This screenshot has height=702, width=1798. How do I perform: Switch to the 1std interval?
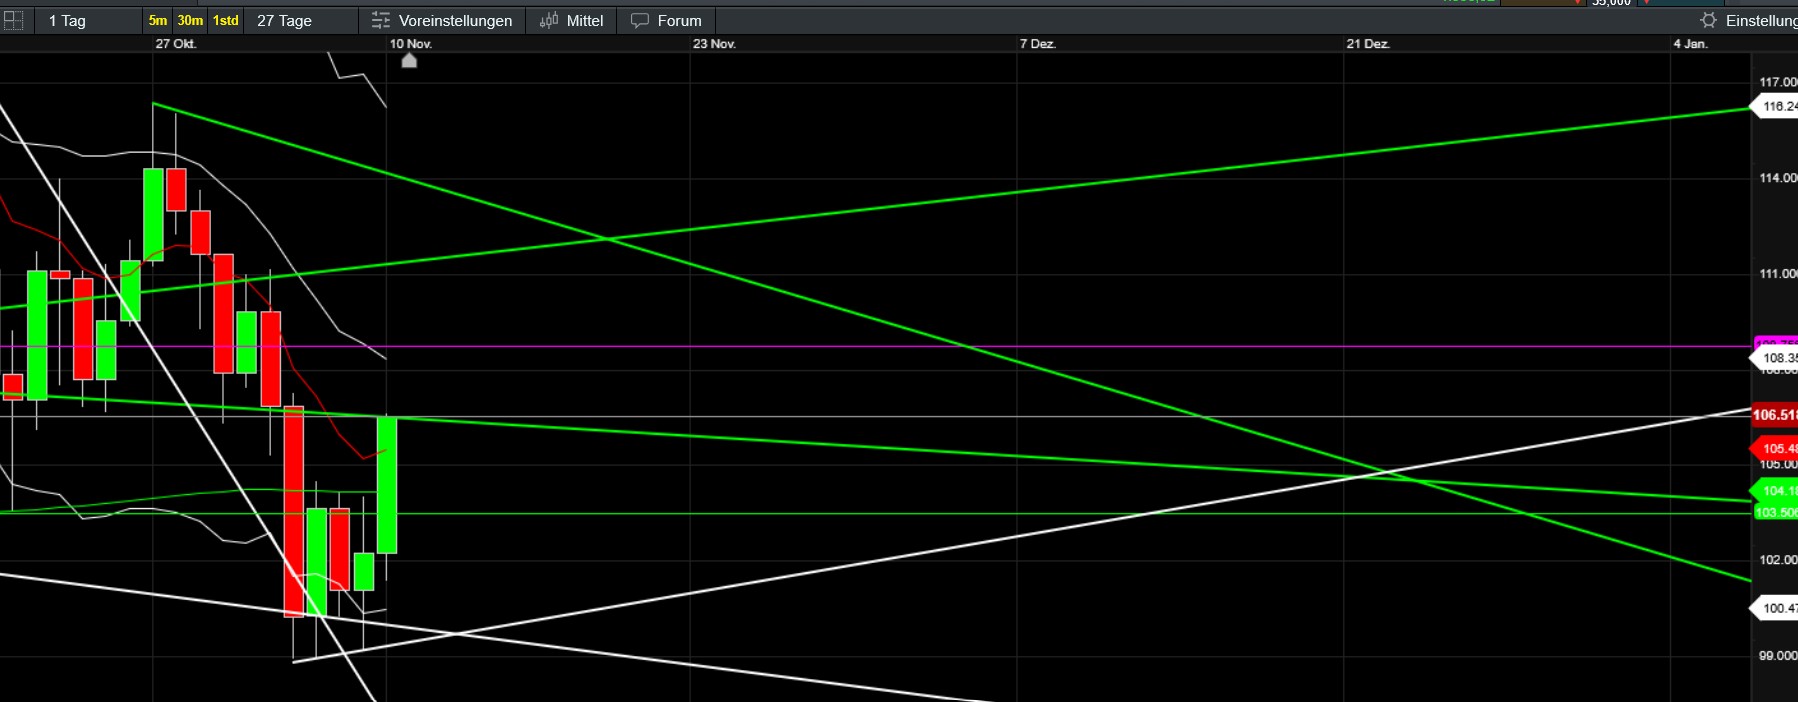pyautogui.click(x=225, y=20)
